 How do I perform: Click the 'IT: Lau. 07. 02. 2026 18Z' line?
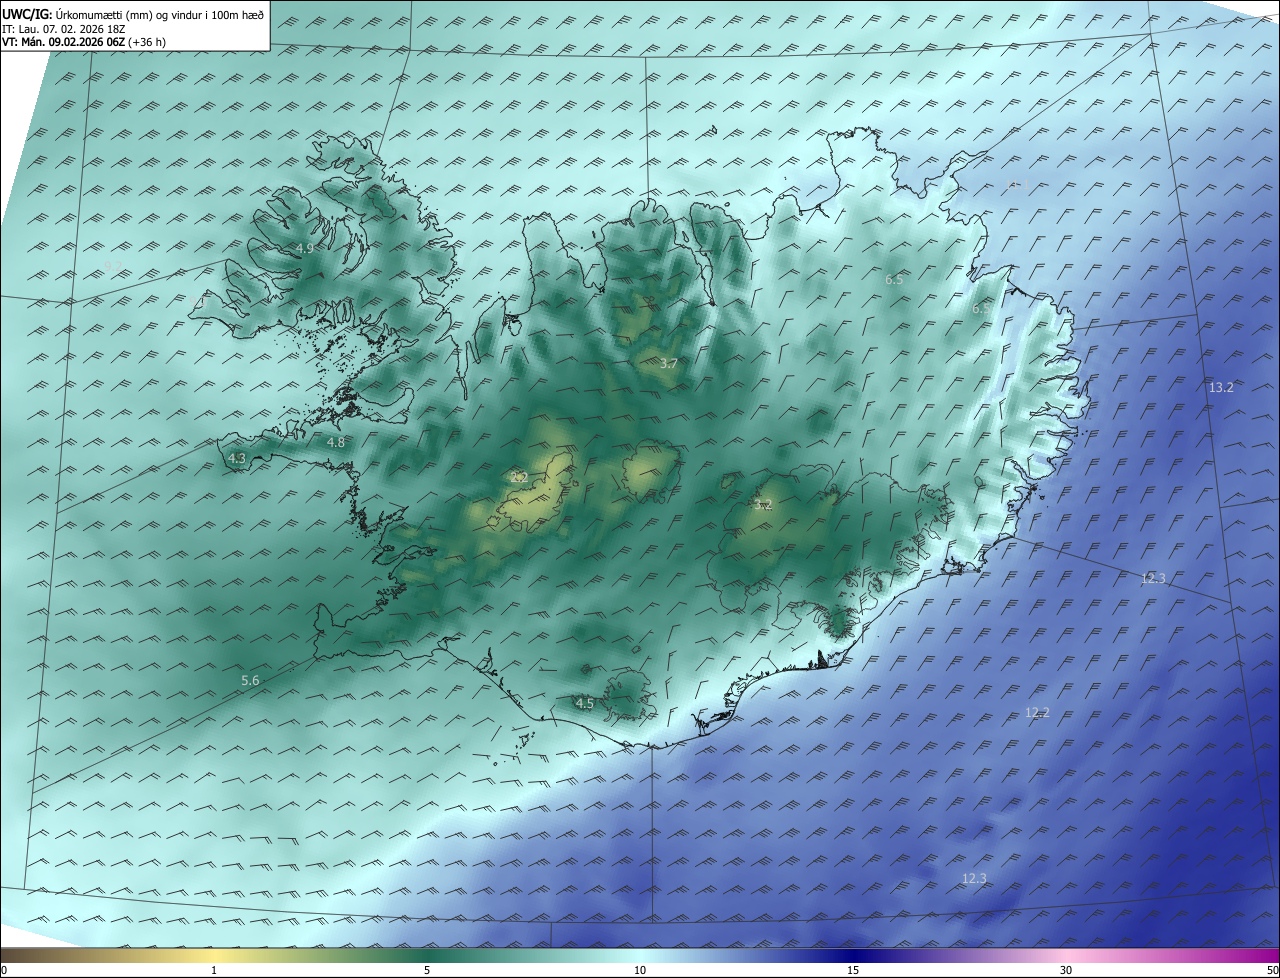tap(63, 29)
